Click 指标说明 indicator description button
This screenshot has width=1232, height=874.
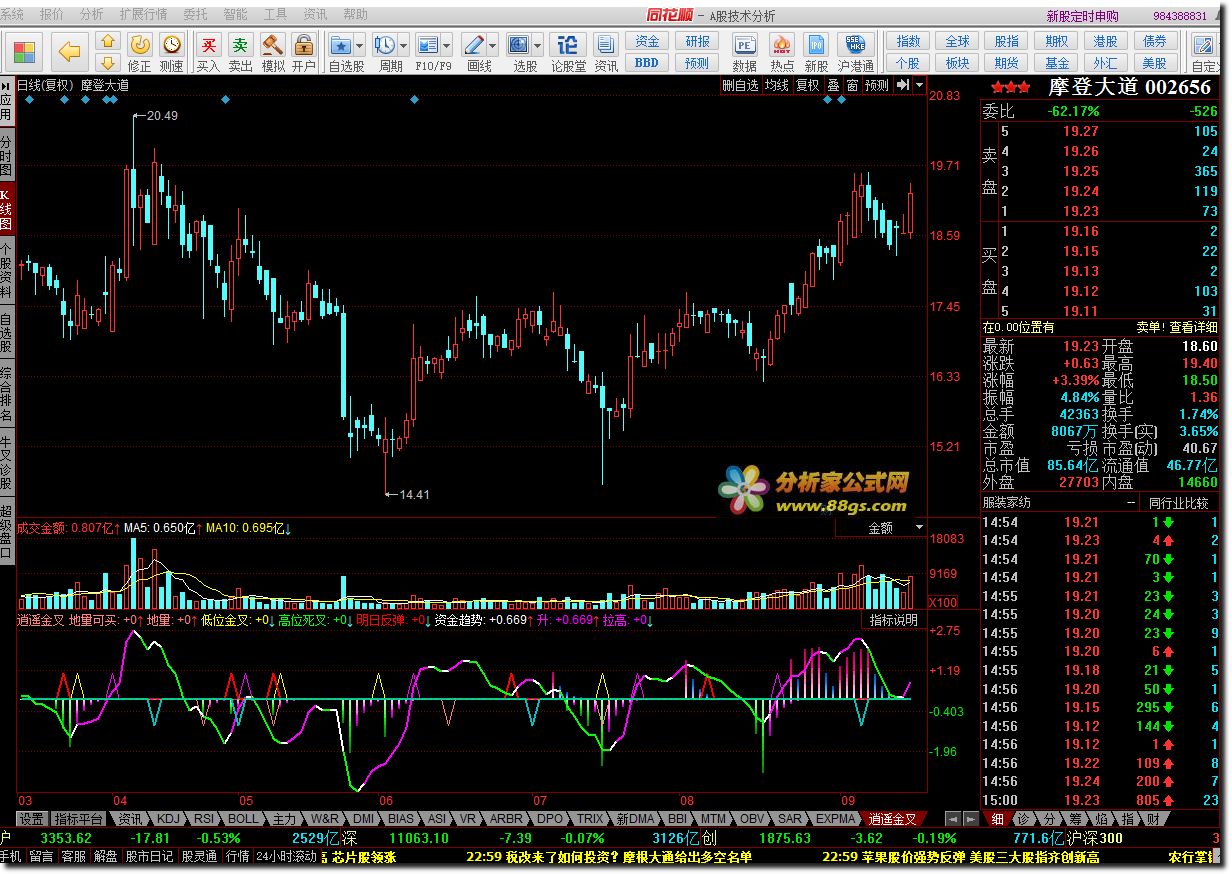tap(893, 620)
